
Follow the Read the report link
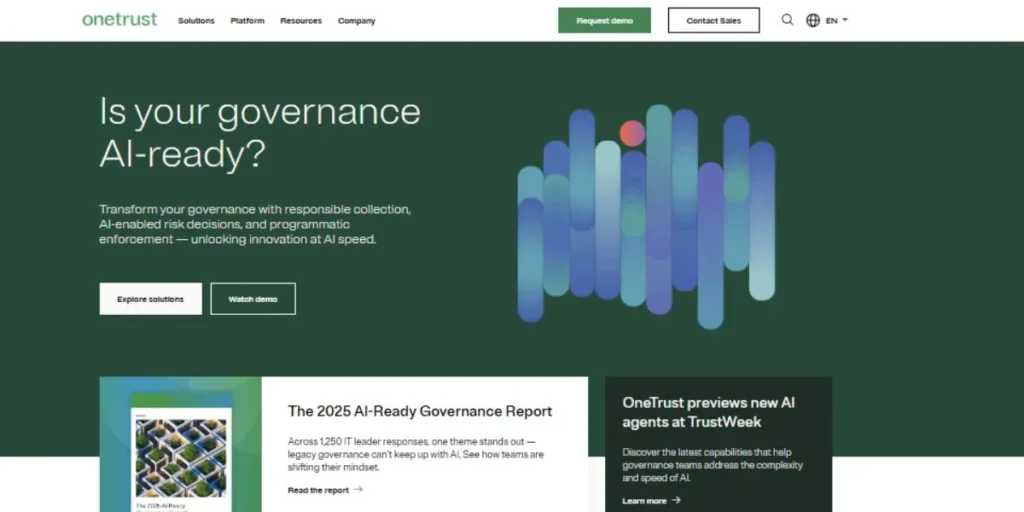[318, 490]
